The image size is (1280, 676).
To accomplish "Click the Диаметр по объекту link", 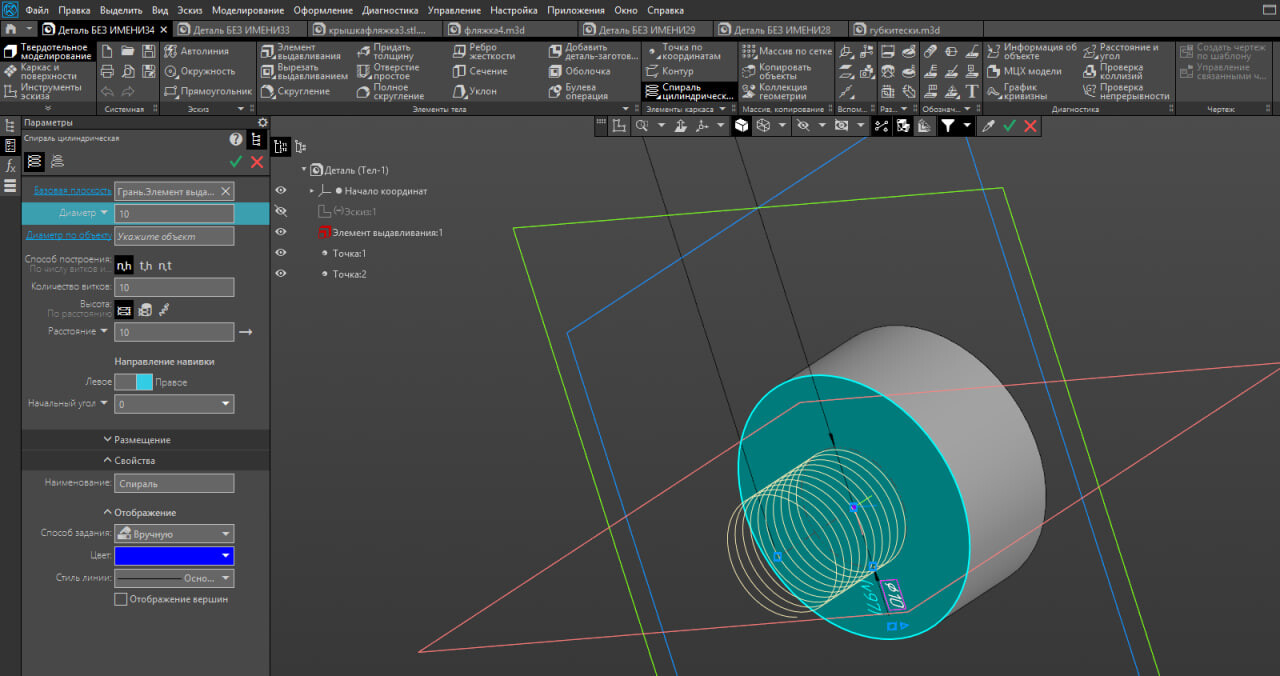I will click(68, 236).
